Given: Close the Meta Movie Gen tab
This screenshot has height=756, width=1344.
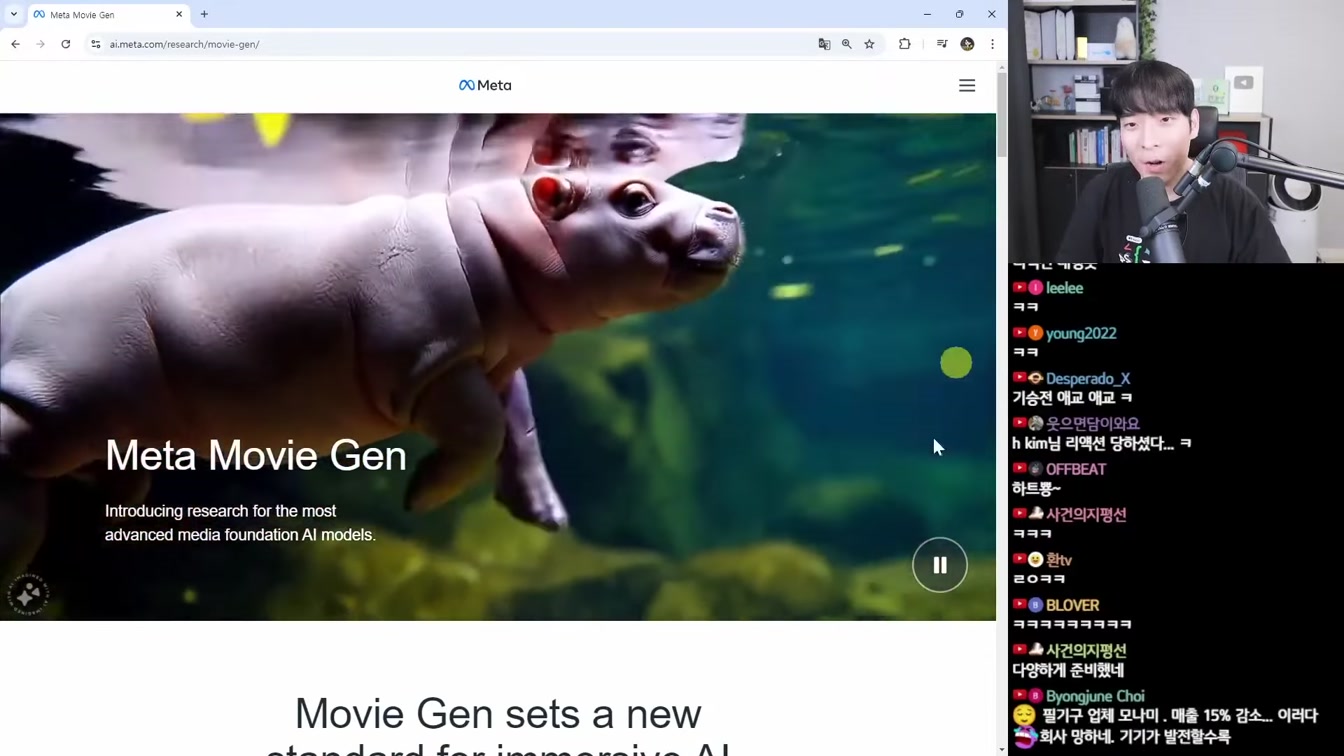Looking at the screenshot, I should click(x=179, y=15).
